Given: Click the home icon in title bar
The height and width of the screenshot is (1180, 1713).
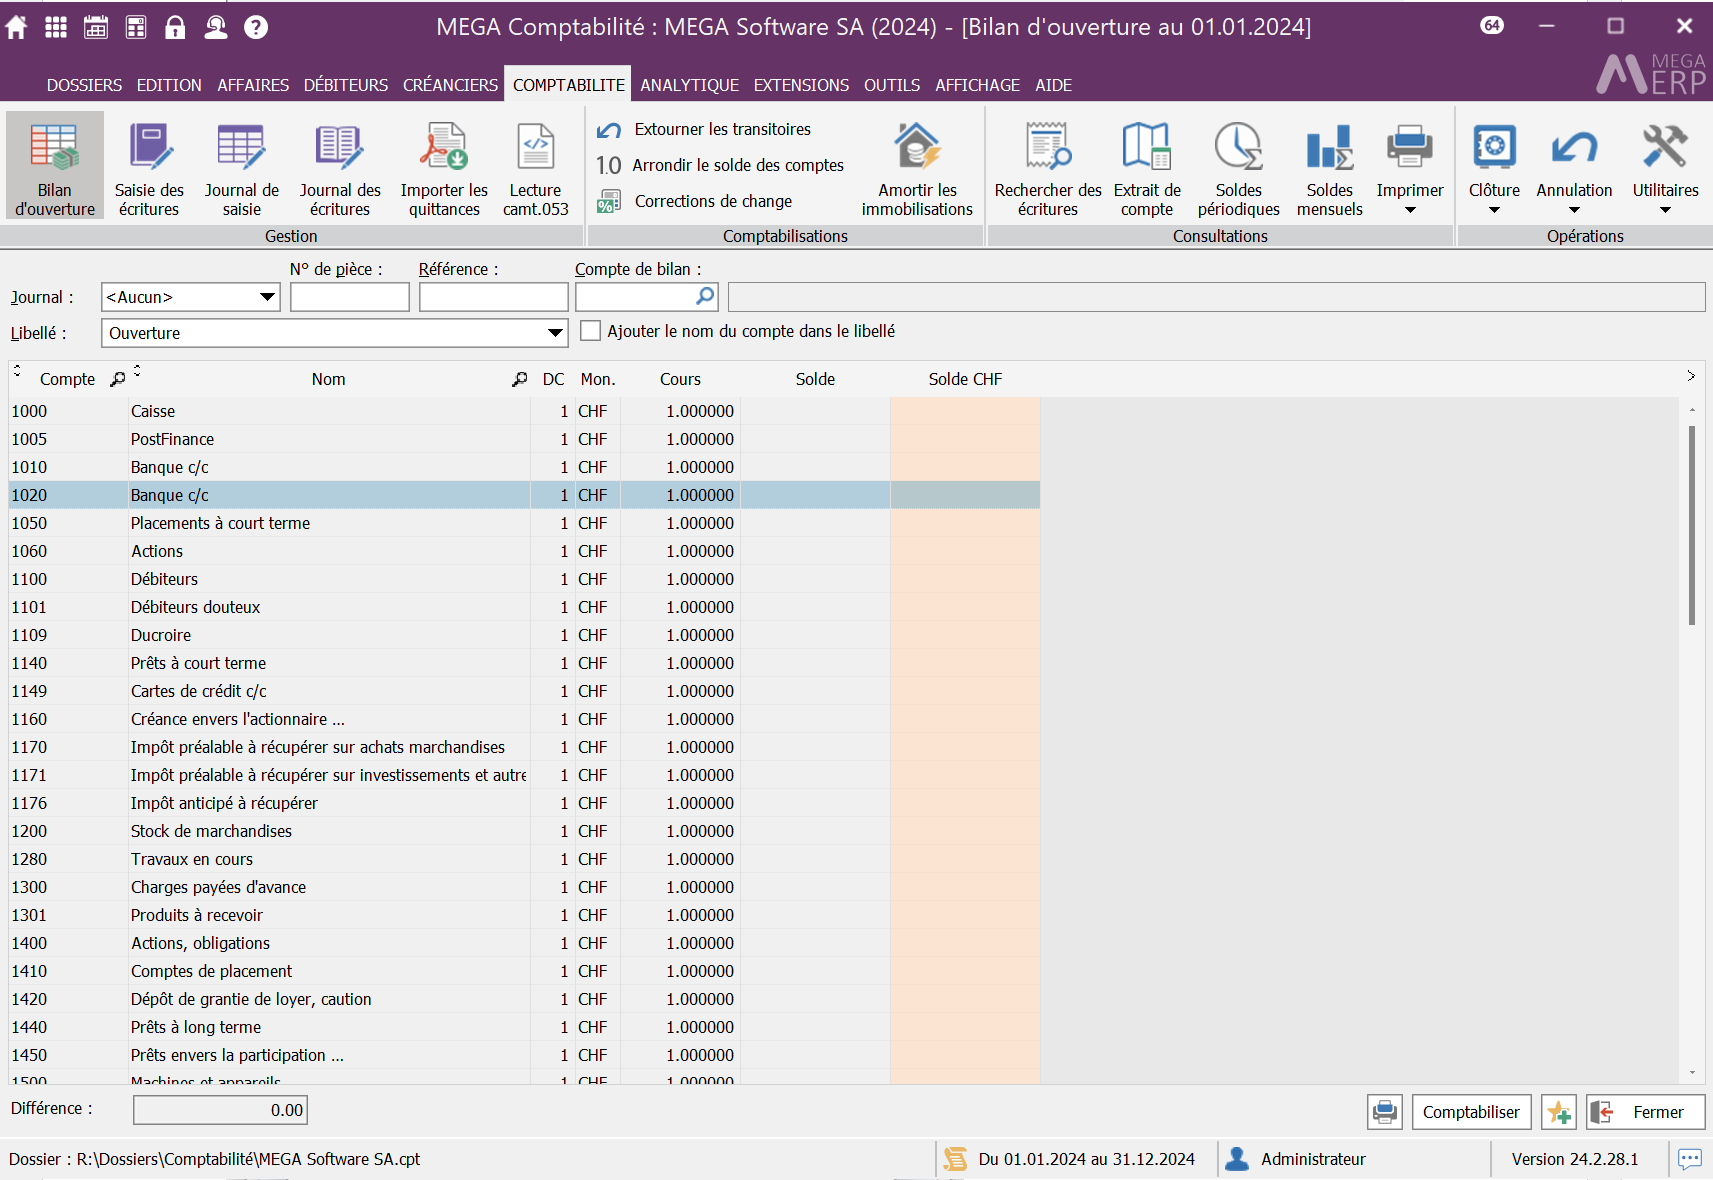Looking at the screenshot, I should pyautogui.click(x=16, y=27).
